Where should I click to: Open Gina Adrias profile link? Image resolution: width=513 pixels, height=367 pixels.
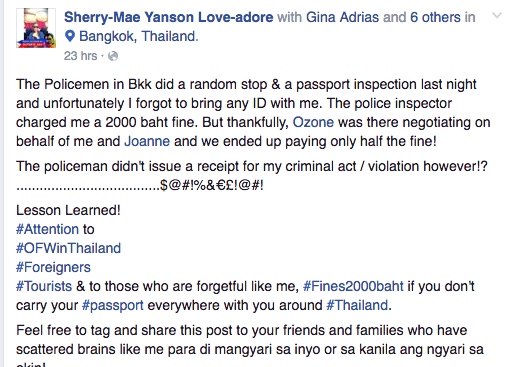point(342,17)
